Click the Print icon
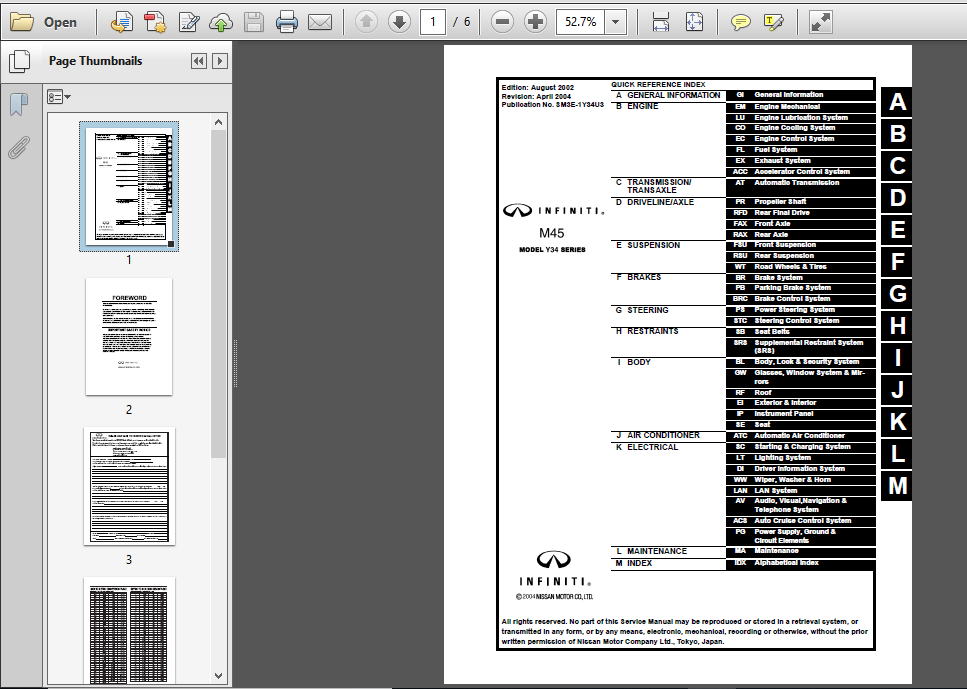This screenshot has height=689, width=967. click(x=287, y=23)
